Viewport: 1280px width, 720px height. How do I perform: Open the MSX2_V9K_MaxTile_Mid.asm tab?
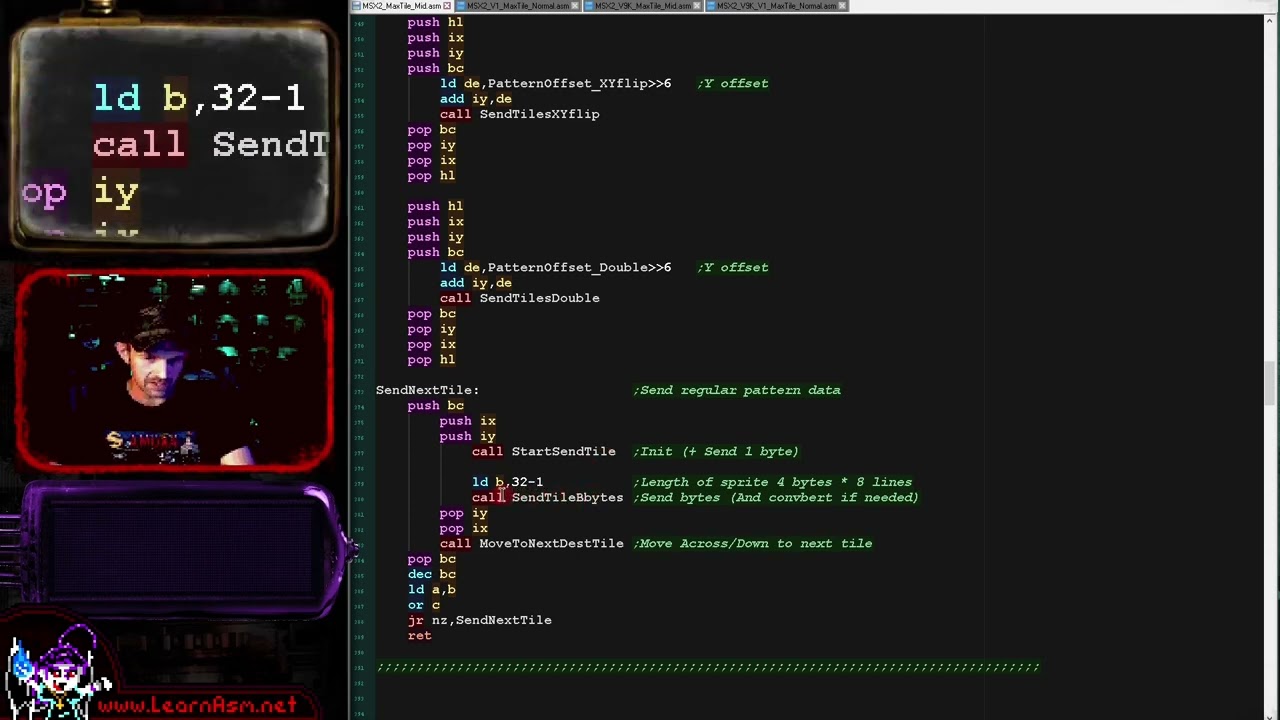coord(643,6)
